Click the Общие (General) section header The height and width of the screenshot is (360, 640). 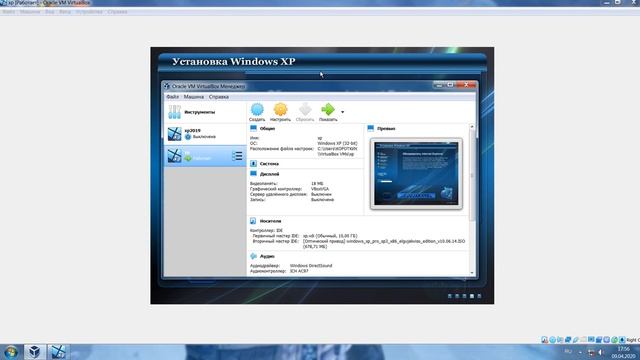click(x=267, y=129)
